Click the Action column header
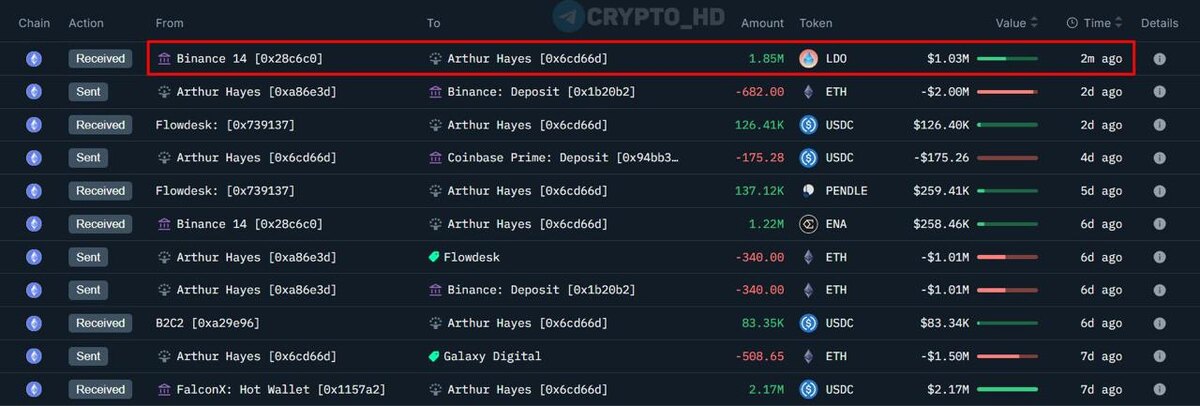 [x=86, y=23]
